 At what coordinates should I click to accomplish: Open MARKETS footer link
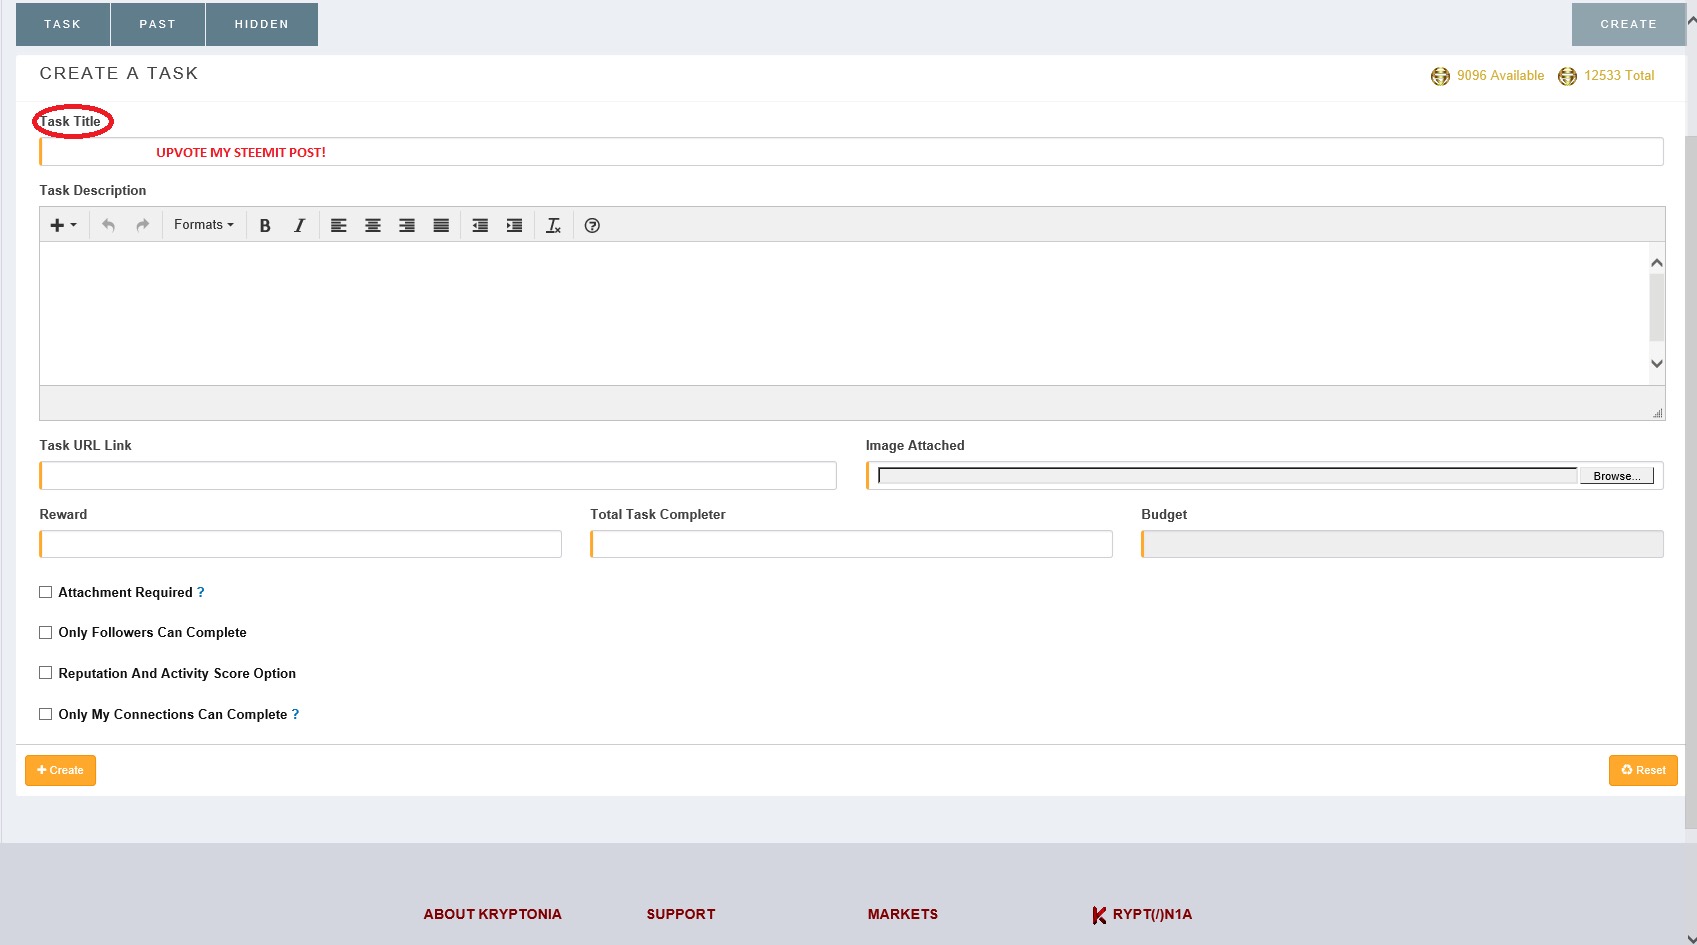click(903, 914)
